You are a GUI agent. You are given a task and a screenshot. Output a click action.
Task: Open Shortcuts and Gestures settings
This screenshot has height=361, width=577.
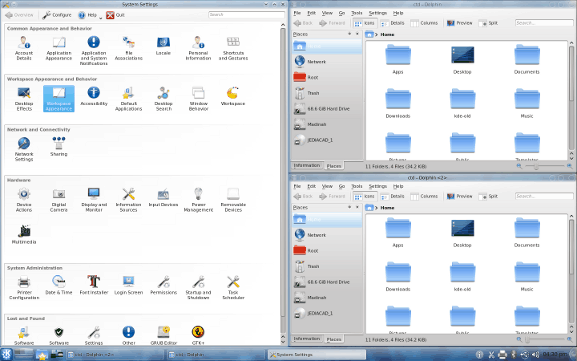(233, 48)
